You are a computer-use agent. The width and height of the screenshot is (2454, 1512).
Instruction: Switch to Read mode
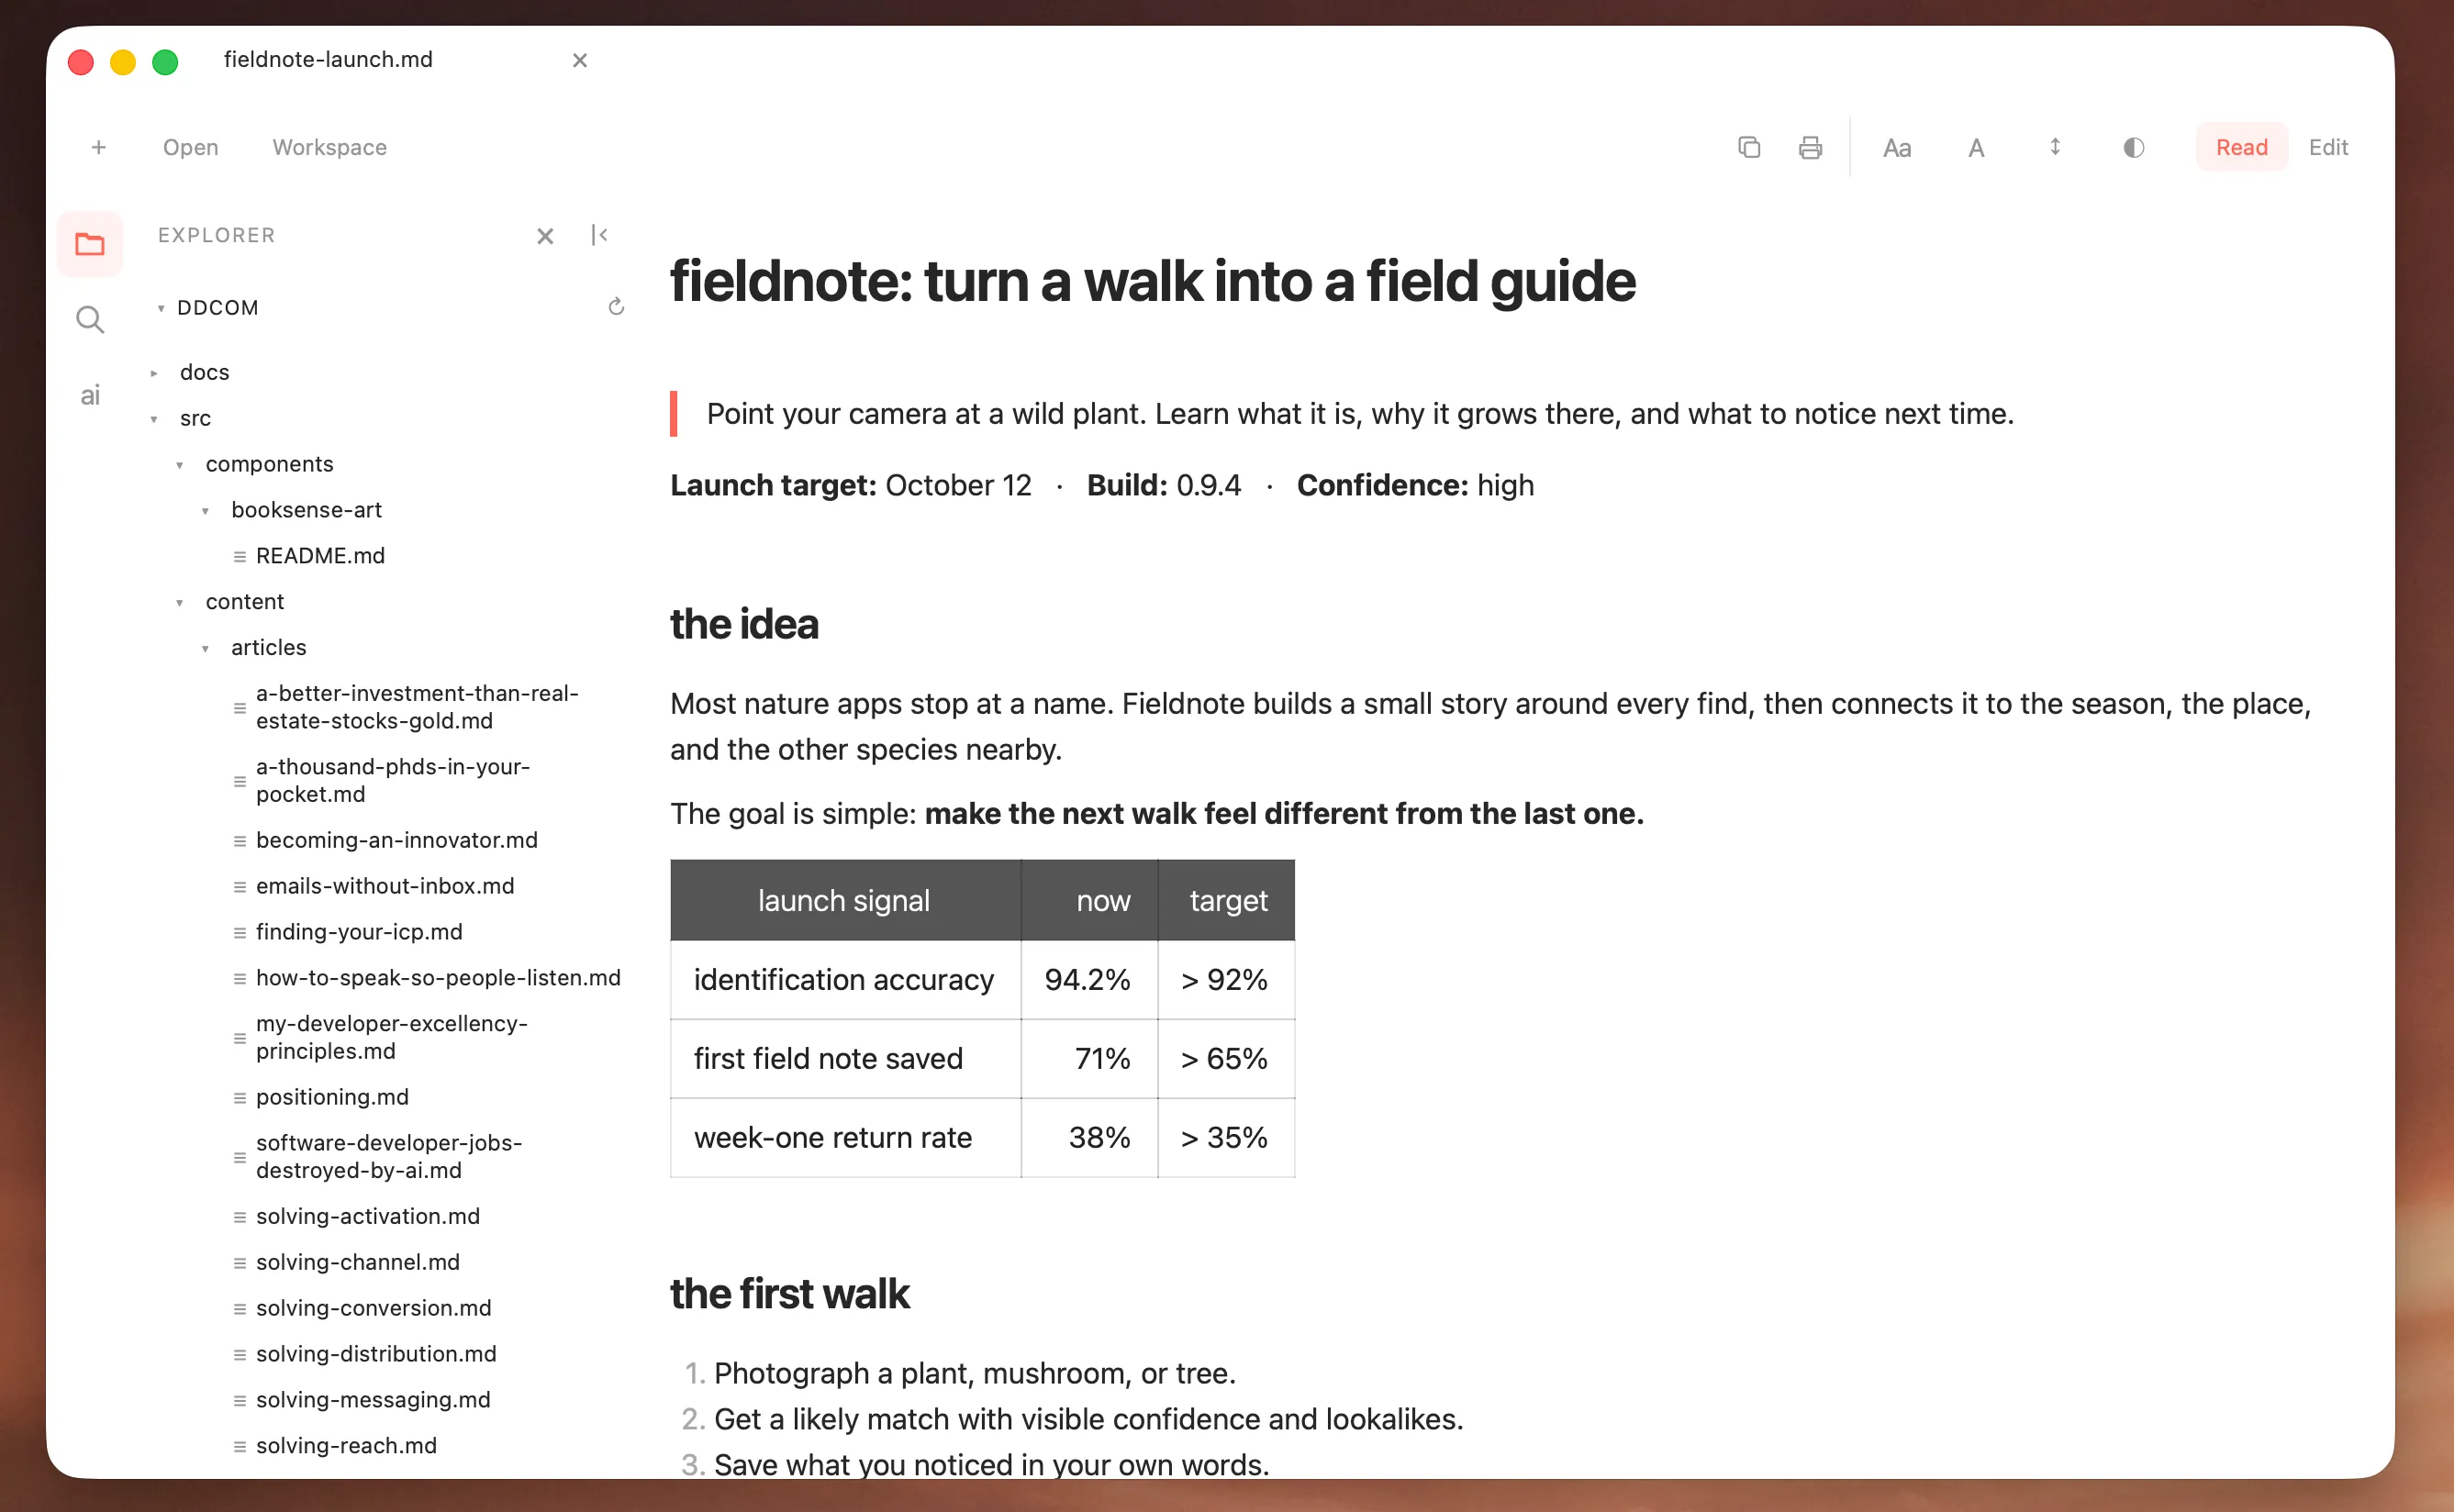(2241, 147)
